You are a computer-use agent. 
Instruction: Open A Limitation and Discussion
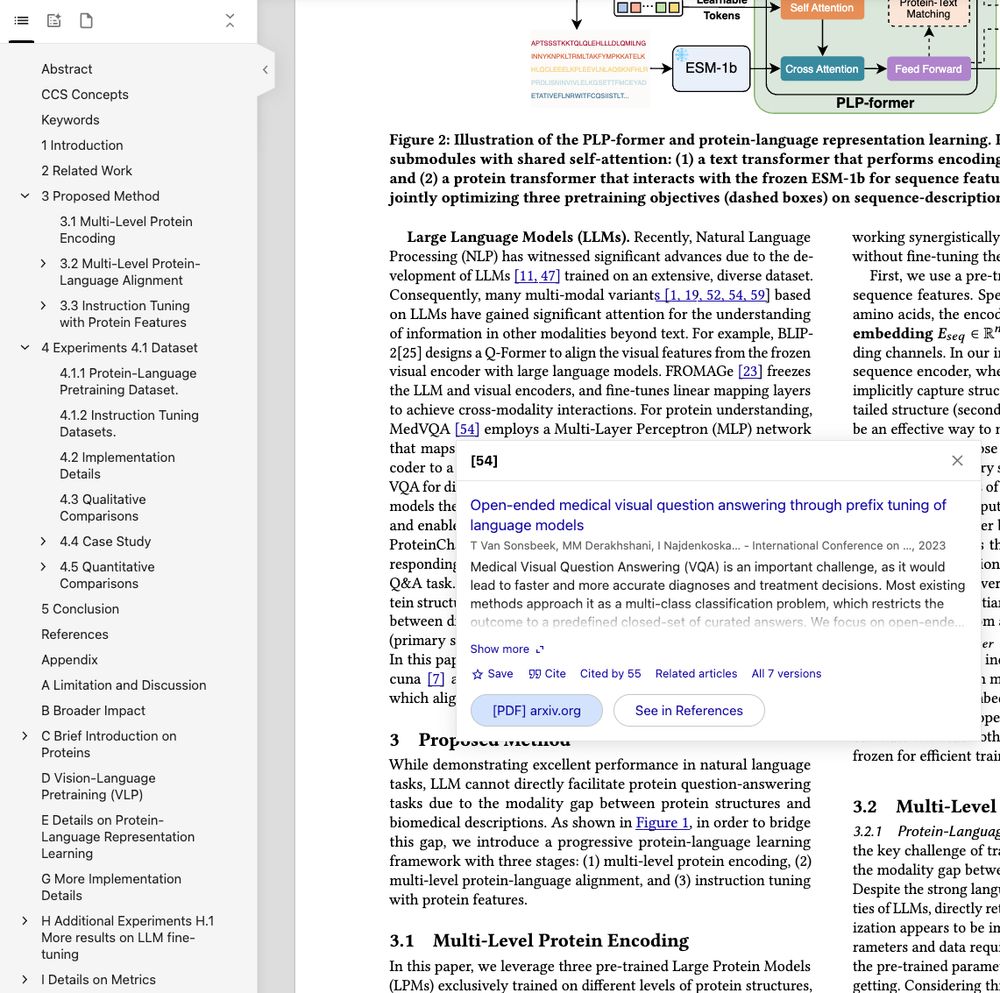pos(124,686)
